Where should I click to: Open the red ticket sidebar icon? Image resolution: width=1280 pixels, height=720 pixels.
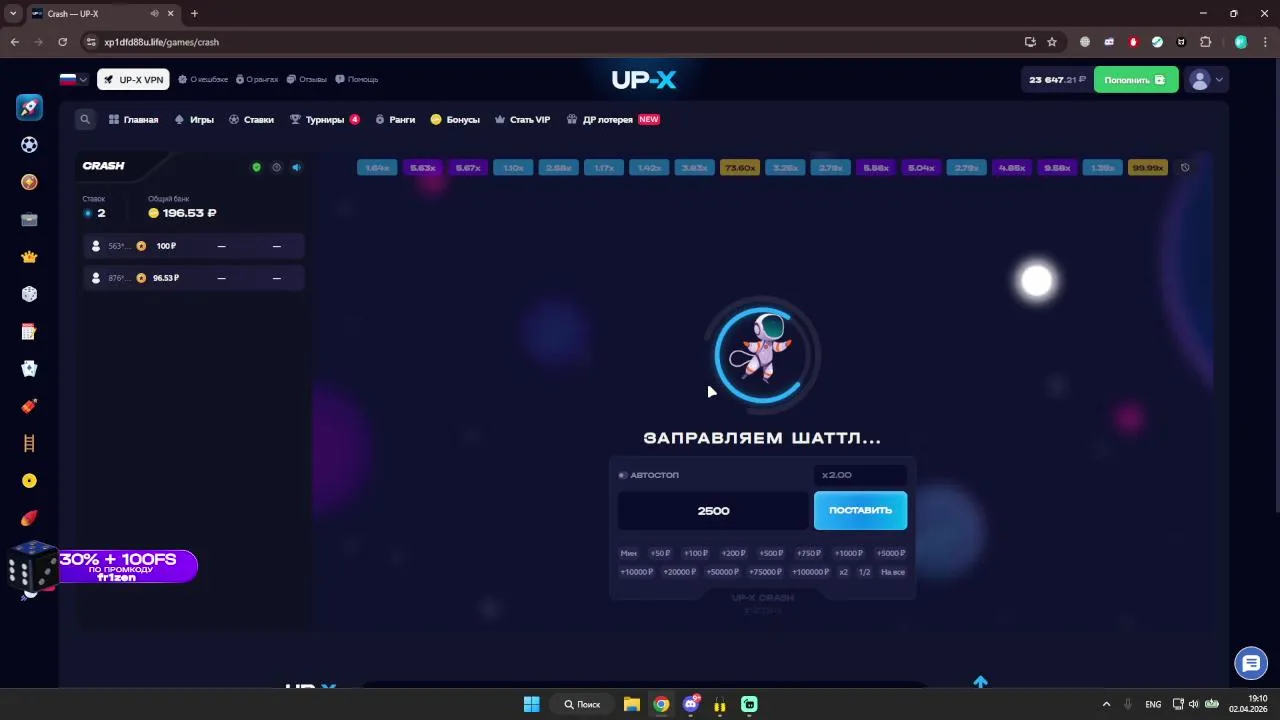click(x=29, y=406)
